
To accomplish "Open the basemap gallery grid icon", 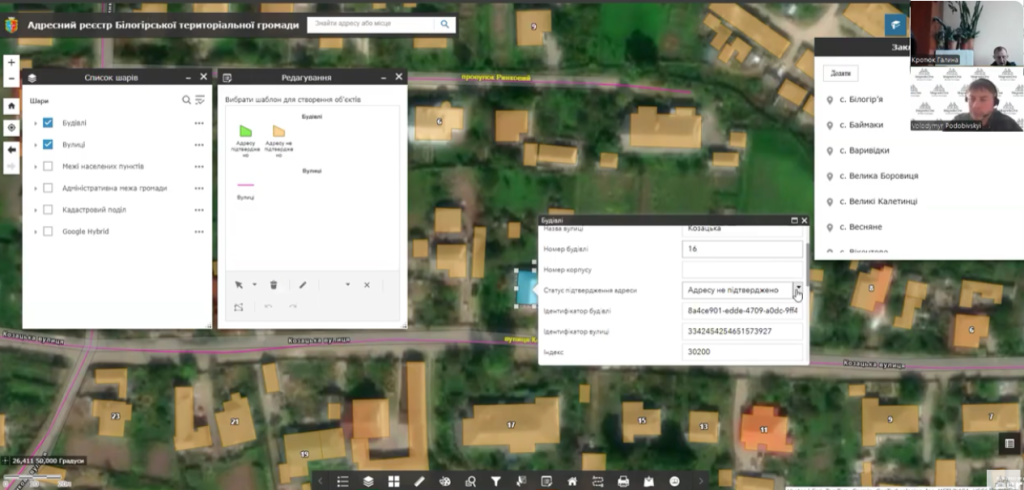I will [393, 481].
